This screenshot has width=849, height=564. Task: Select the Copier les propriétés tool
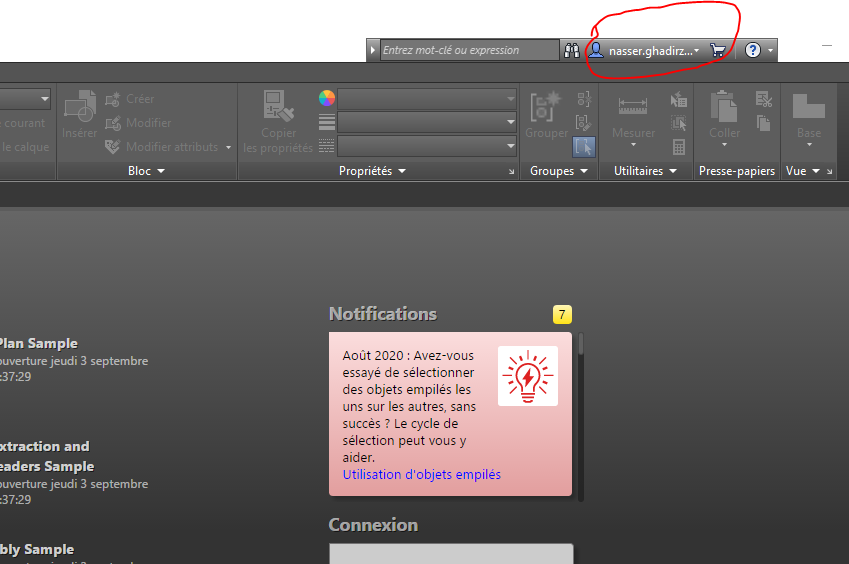(279, 121)
